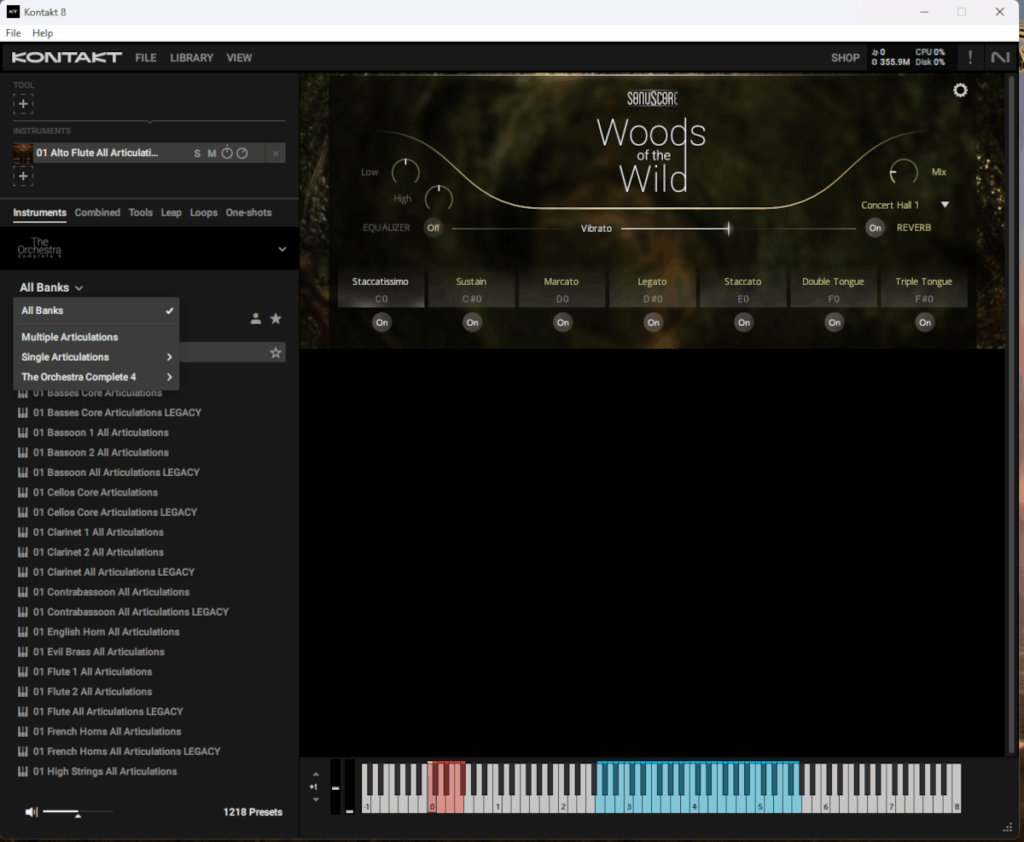Expand The Orchestra Complete 4 submenu

96,377
